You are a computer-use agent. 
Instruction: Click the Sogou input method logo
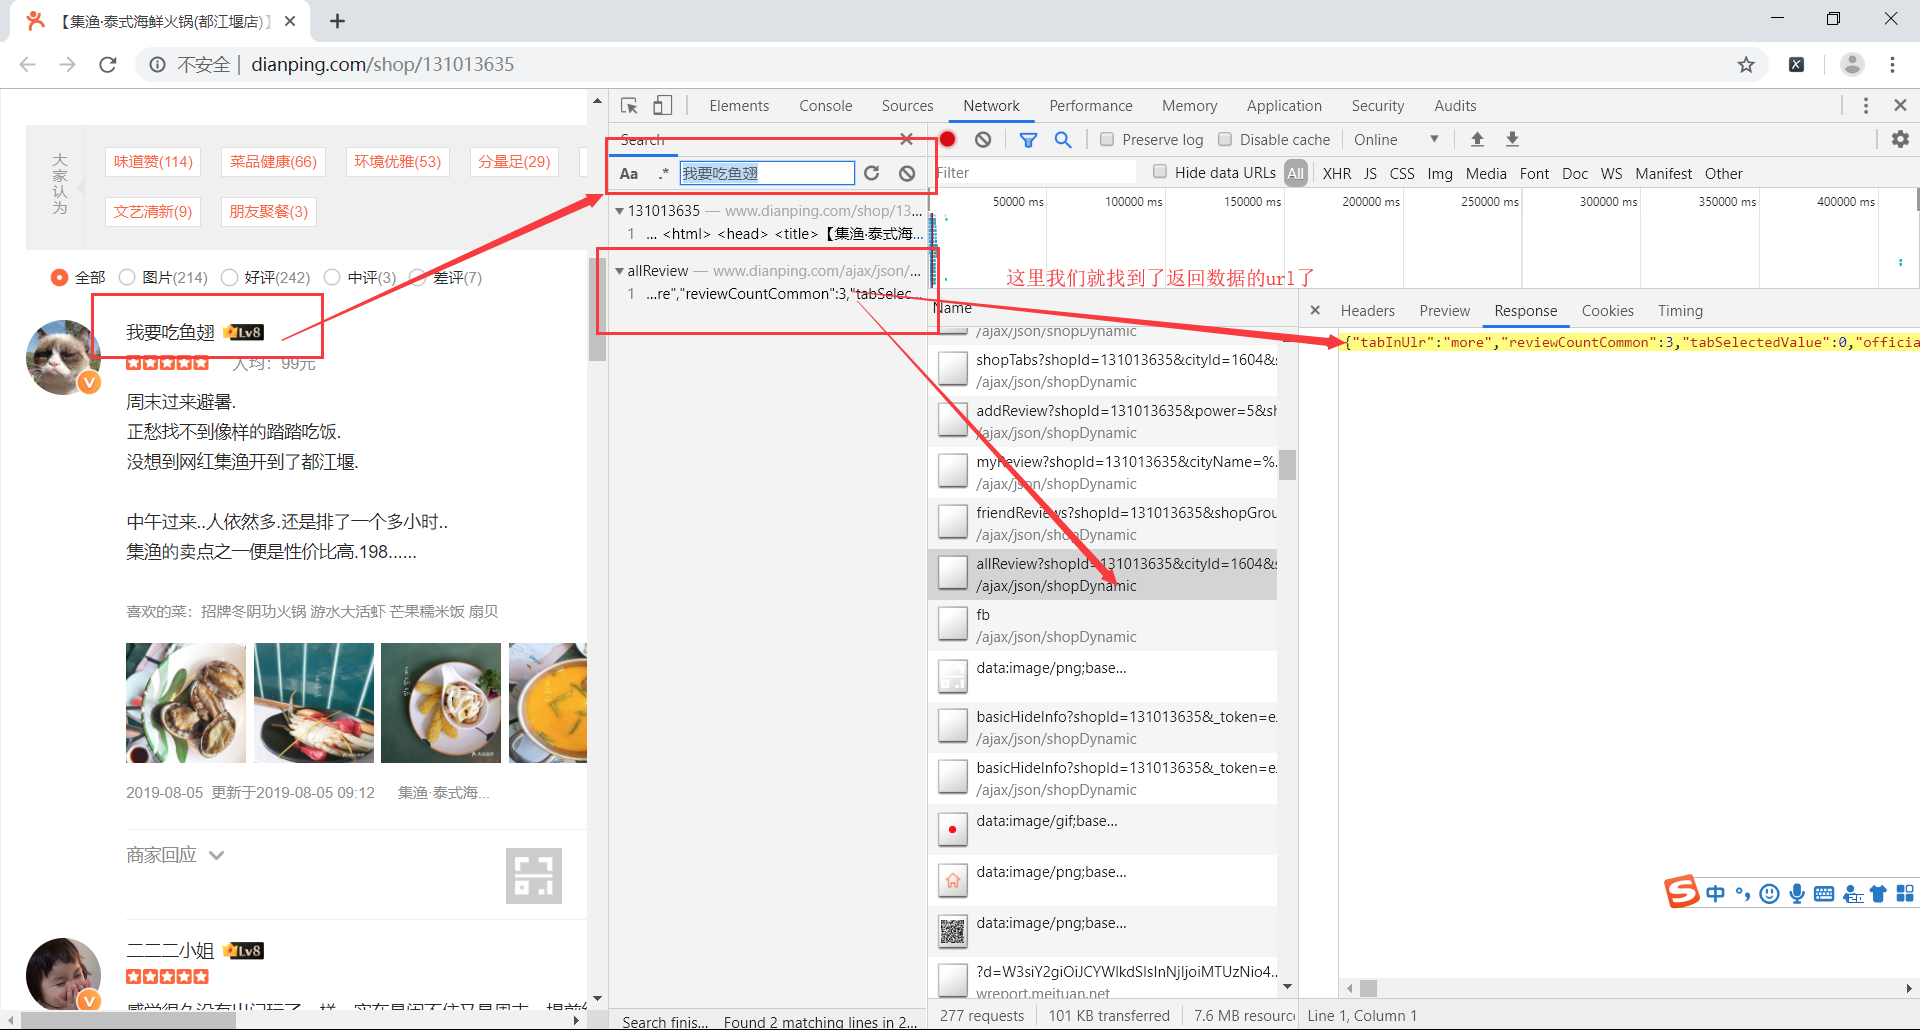pyautogui.click(x=1682, y=891)
